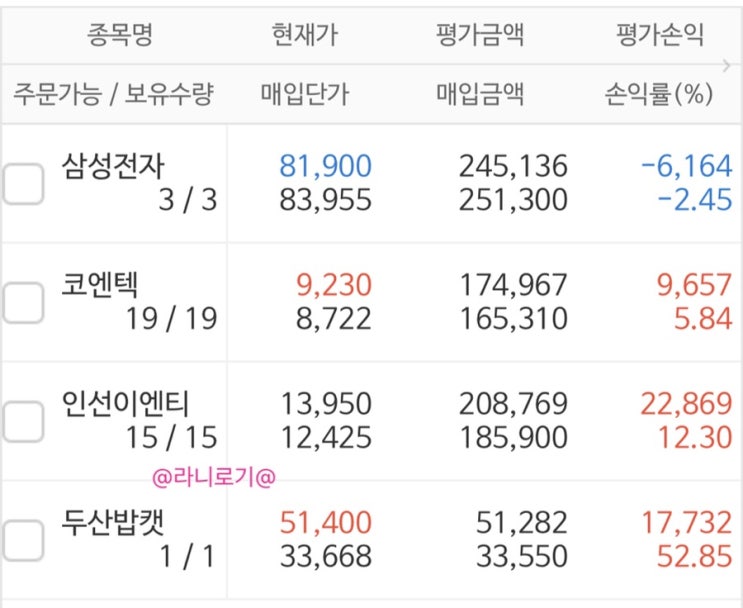This screenshot has width=743, height=608.
Task: Click the 평가금액 column header
Action: click(481, 36)
